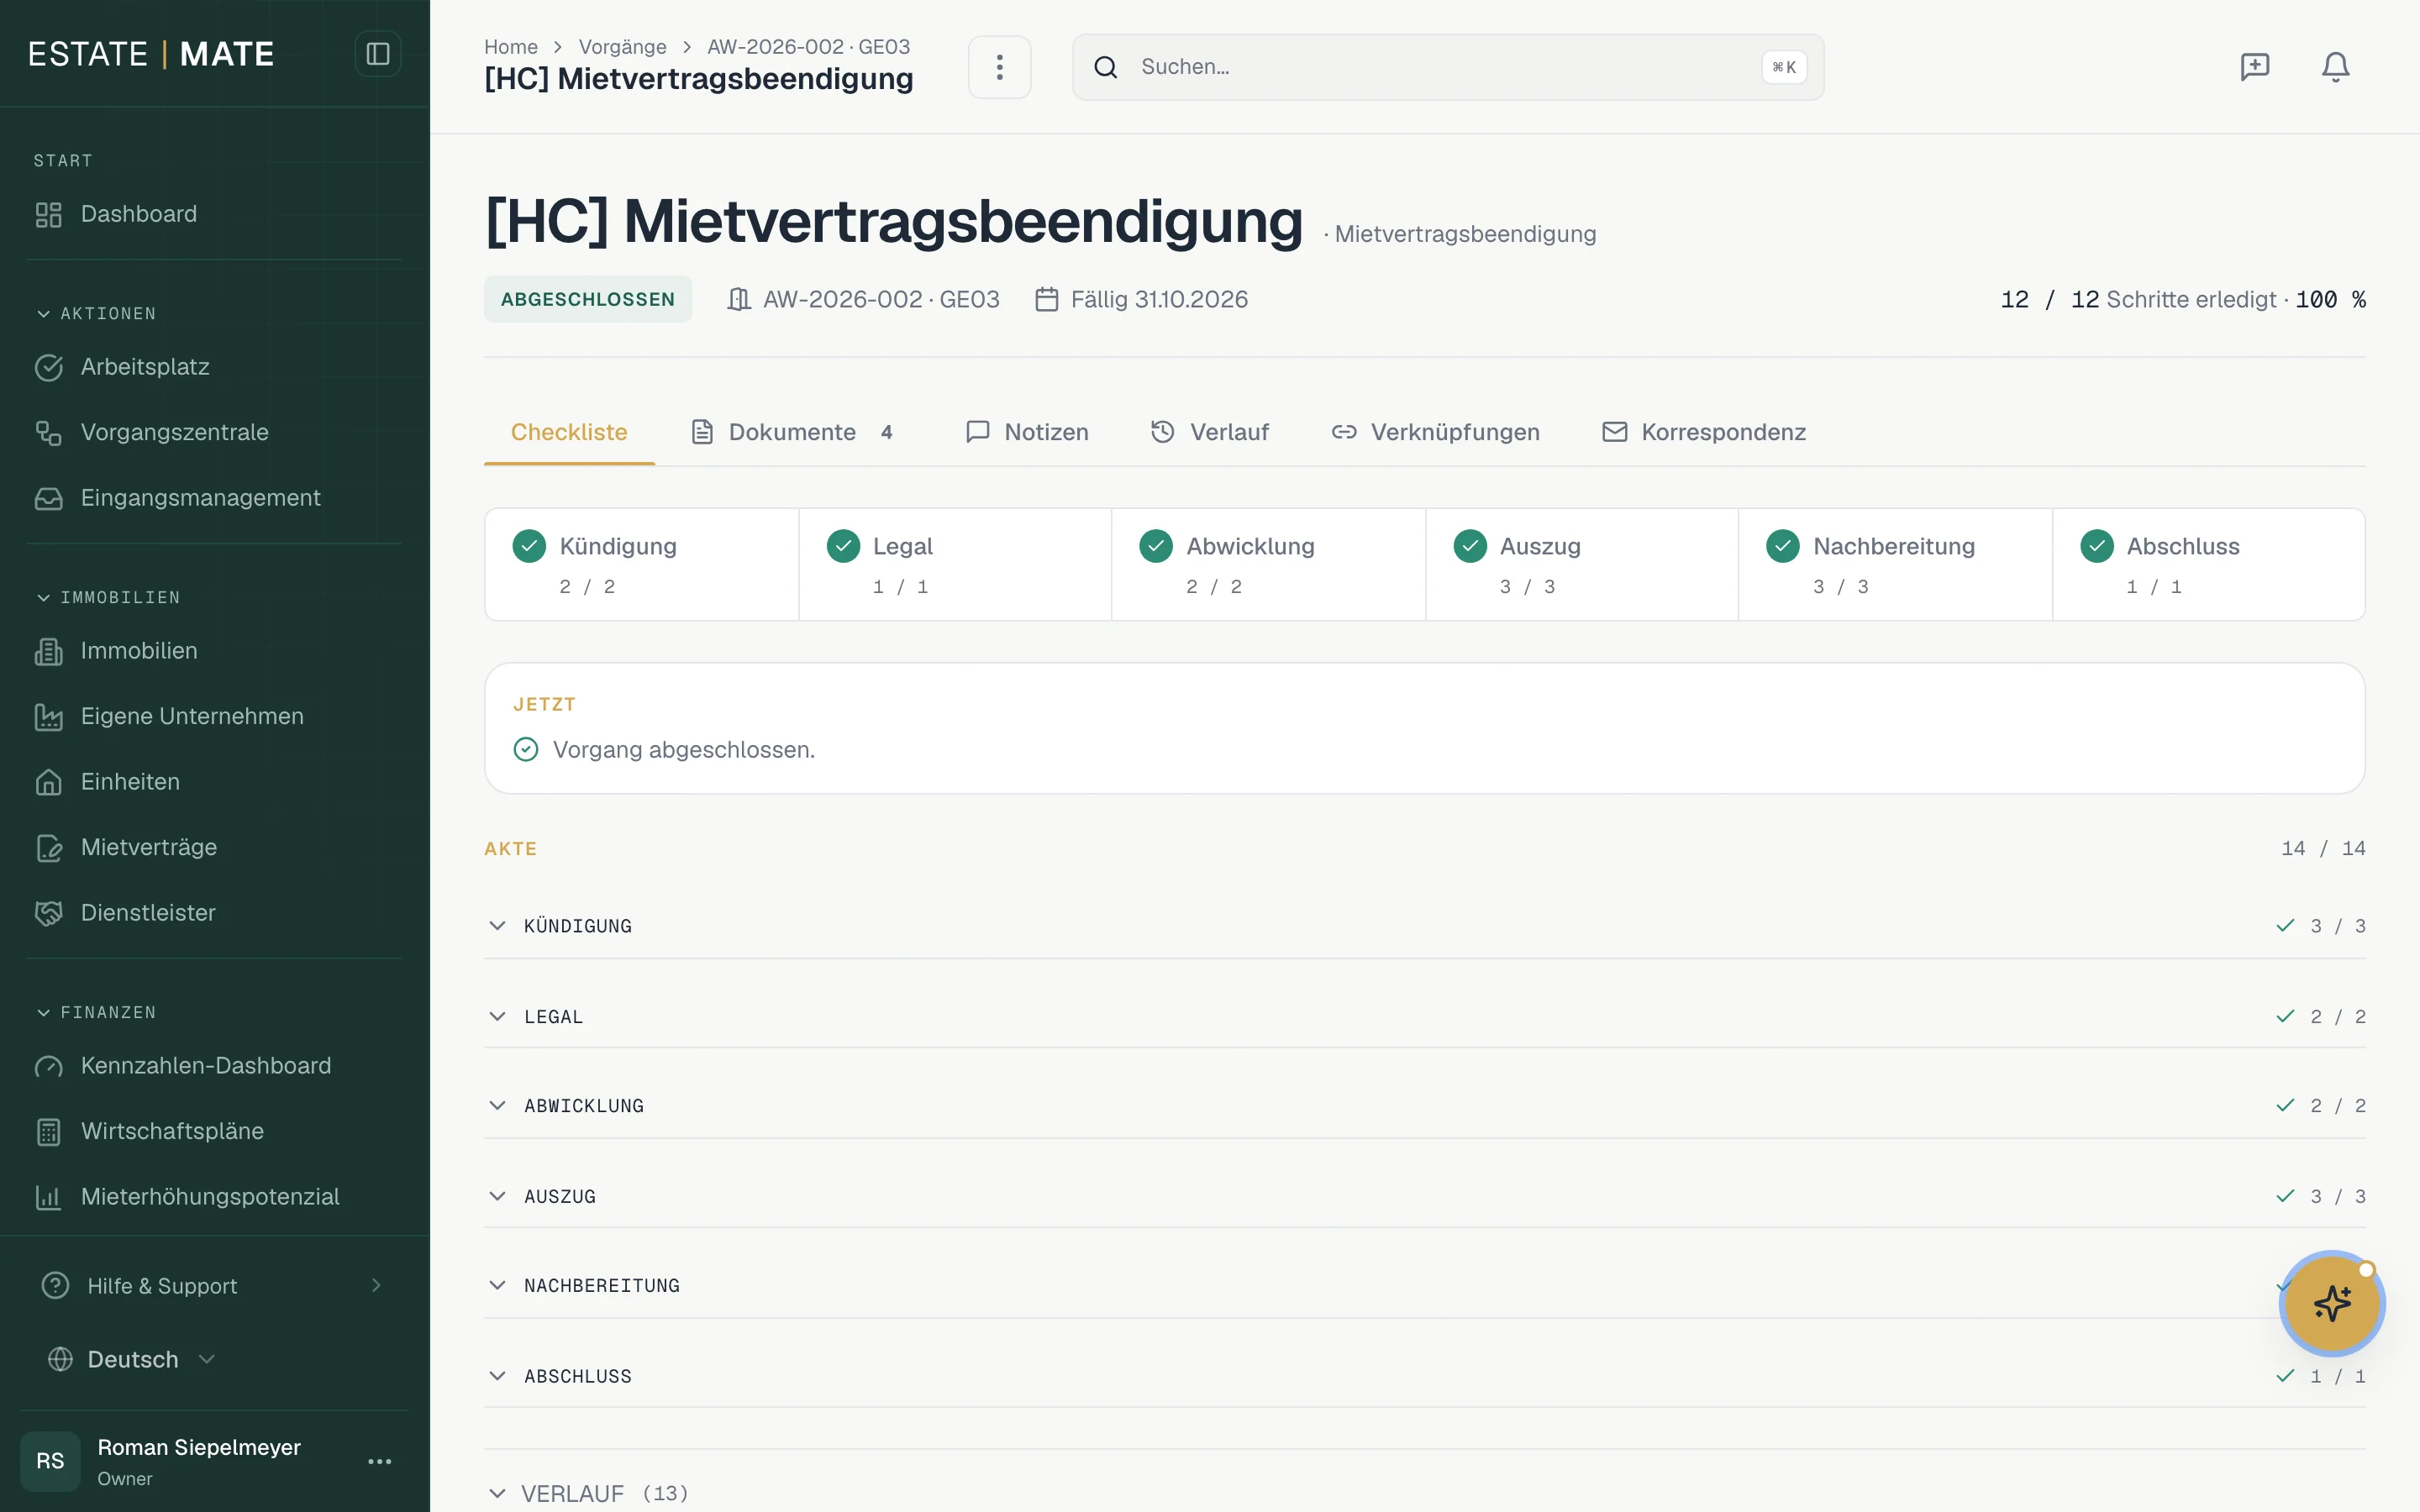Screen dimensions: 2420x1512
Task: Toggle the VERLAUF (13) section
Action: (x=588, y=1494)
